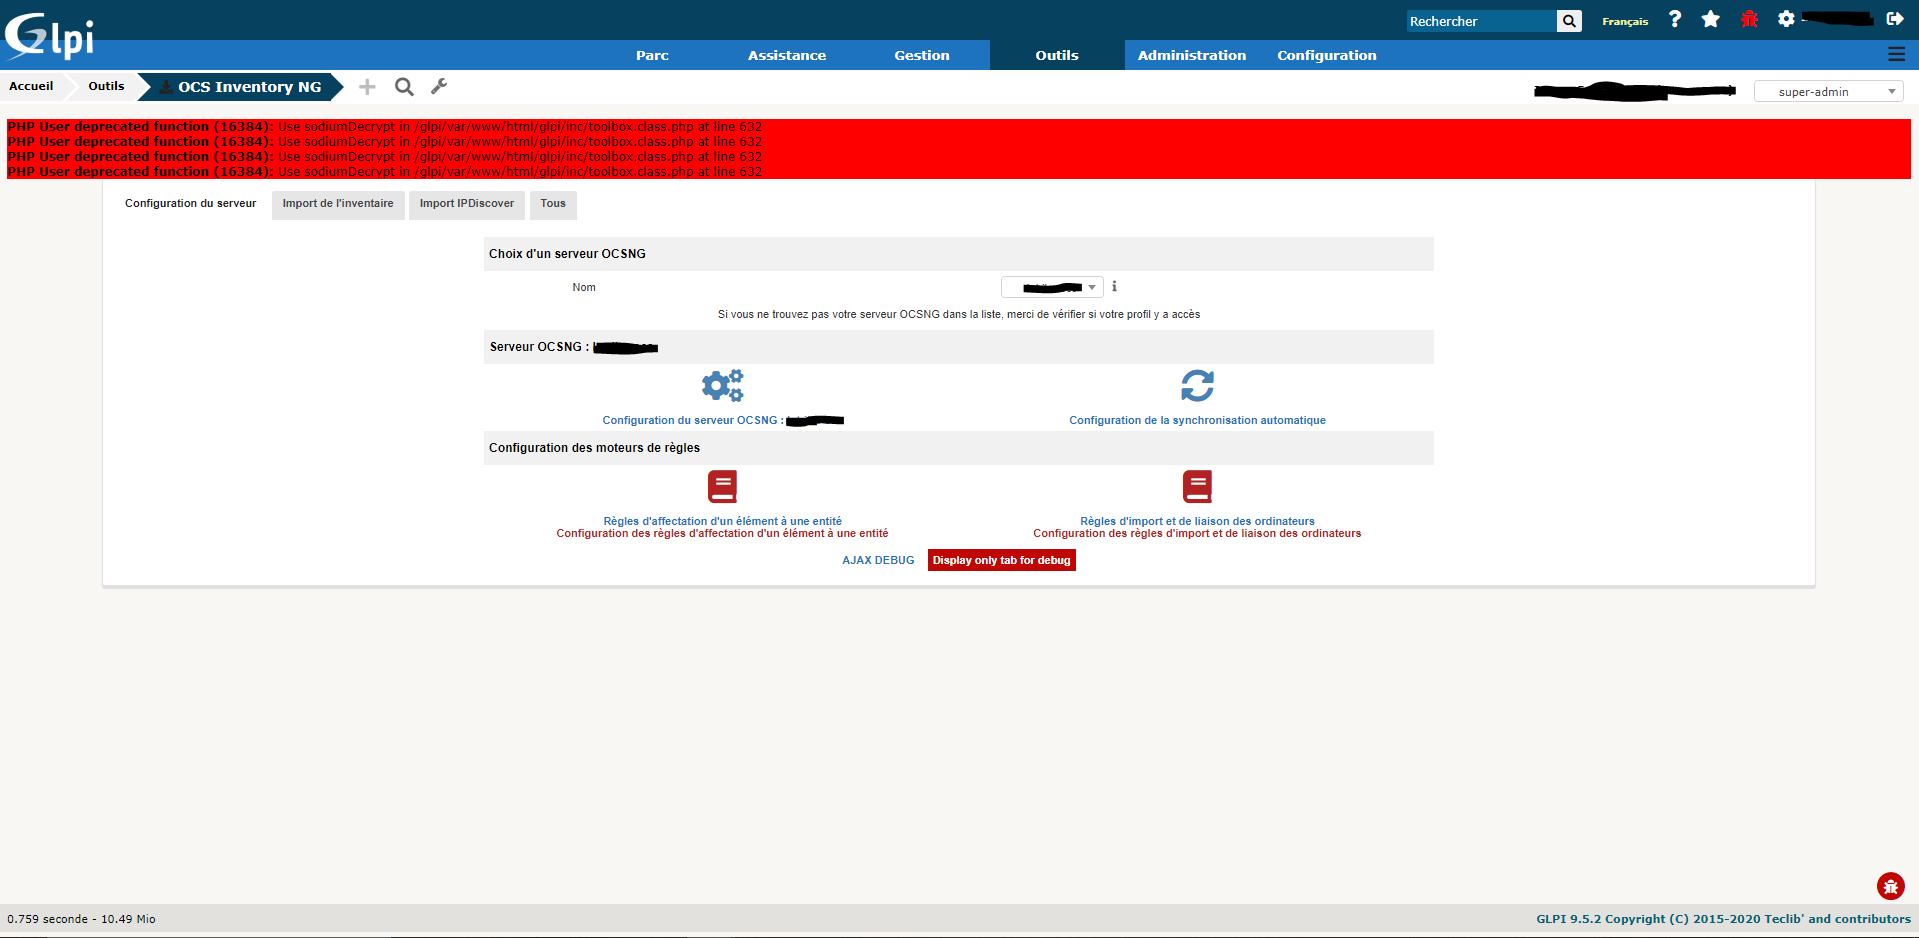Open the Nom server selection dropdown

pyautogui.click(x=1051, y=287)
